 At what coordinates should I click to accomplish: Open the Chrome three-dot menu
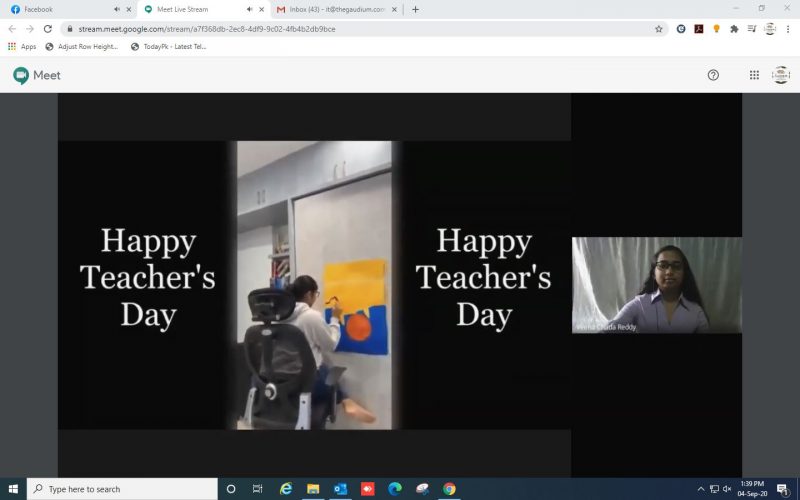click(788, 29)
